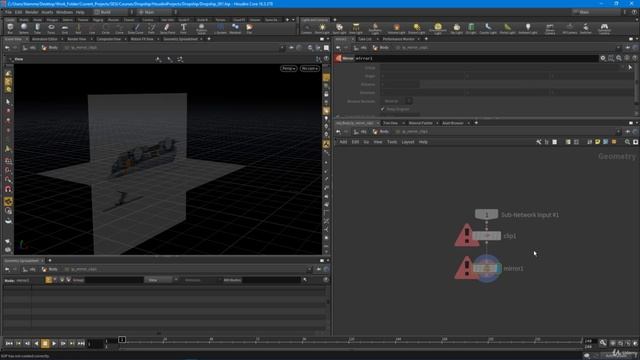
Task: Add a Caustic Light from shelf
Action: click(488, 28)
